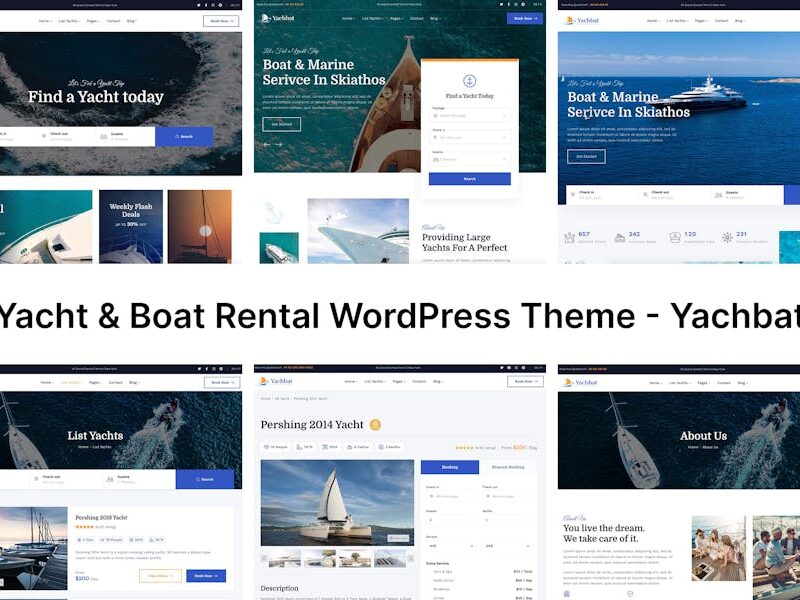Screen dimensions: 800x600
Task: Click Yachbat logo in teal Skiathos preview
Action: [x=278, y=18]
